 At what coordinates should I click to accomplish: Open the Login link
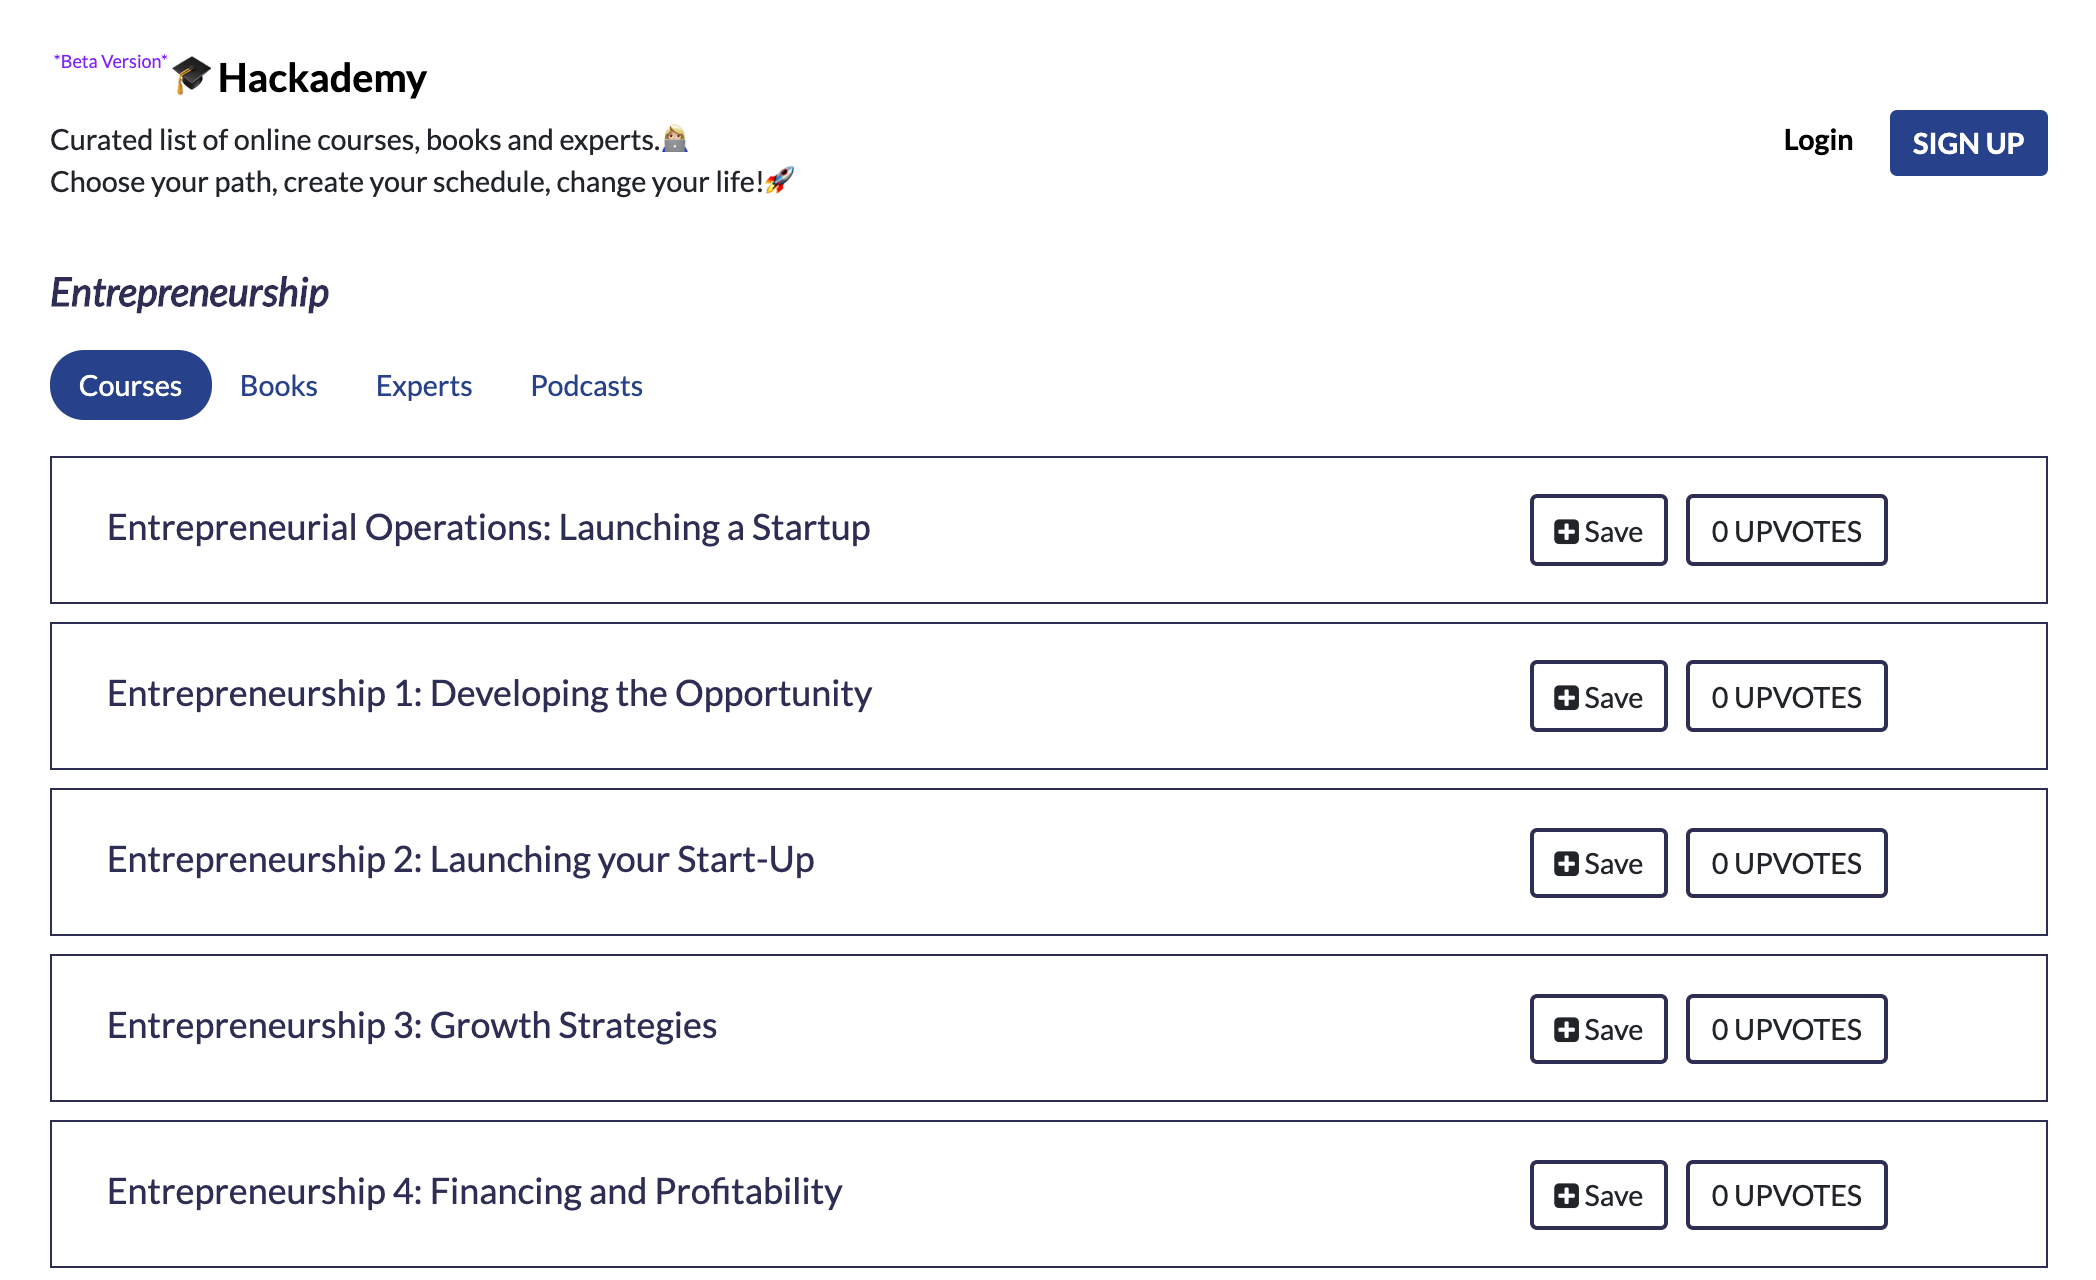[1817, 140]
